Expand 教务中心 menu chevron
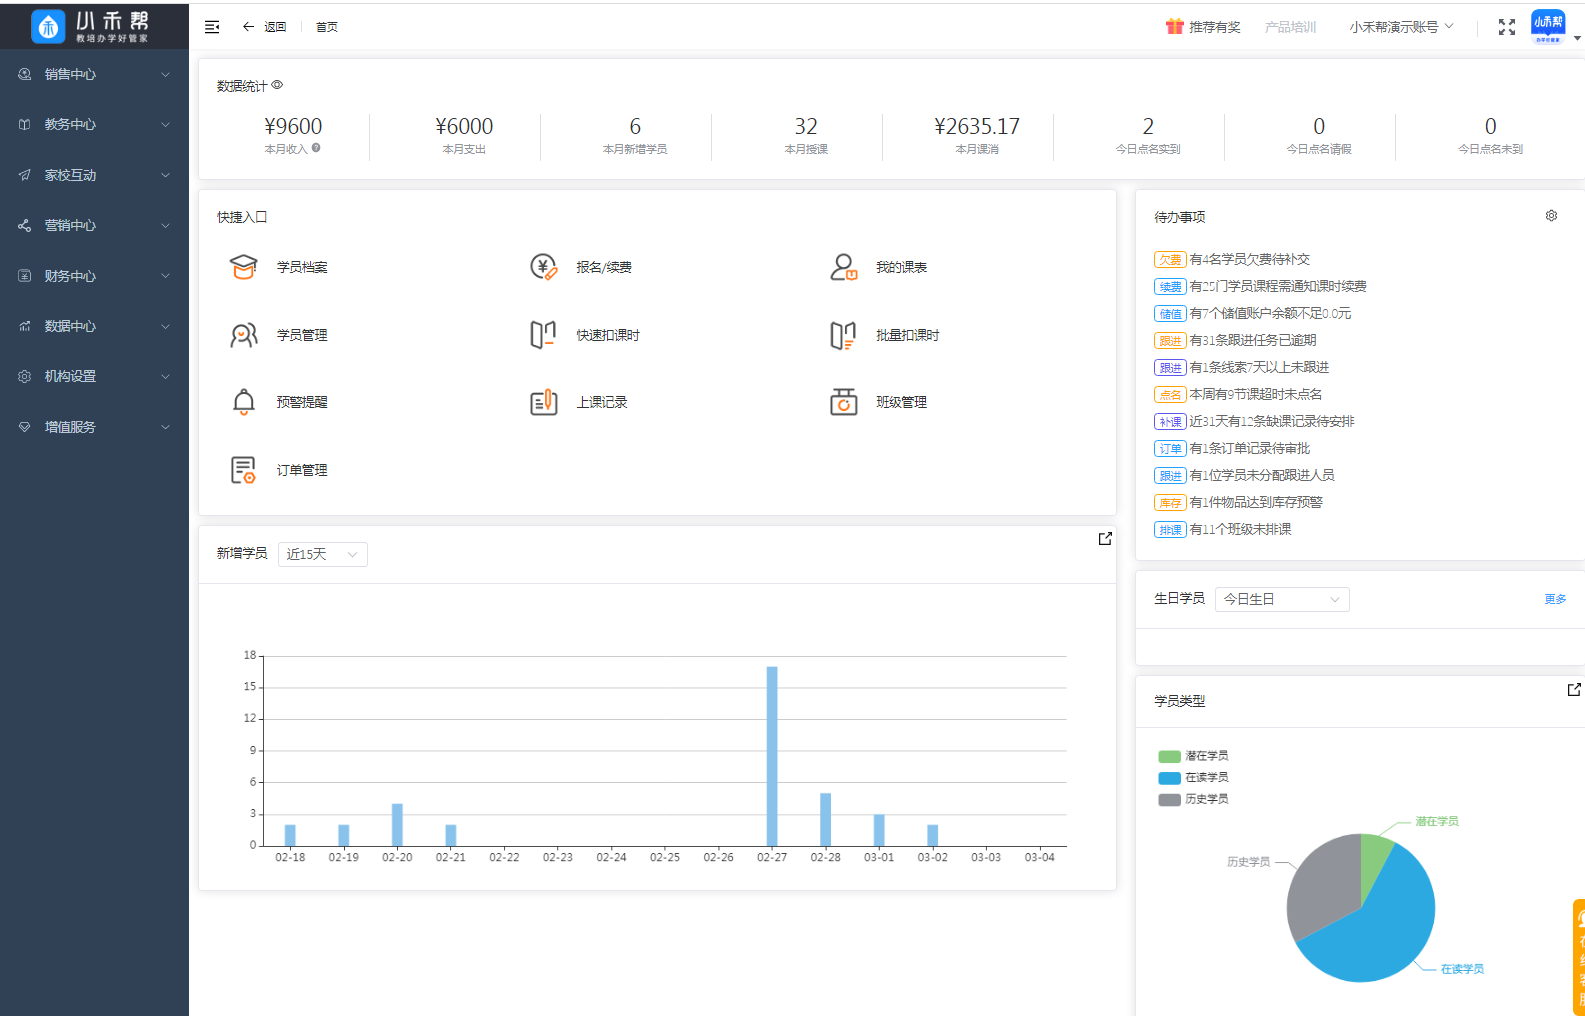Viewport: 1585px width, 1016px height. 166,124
